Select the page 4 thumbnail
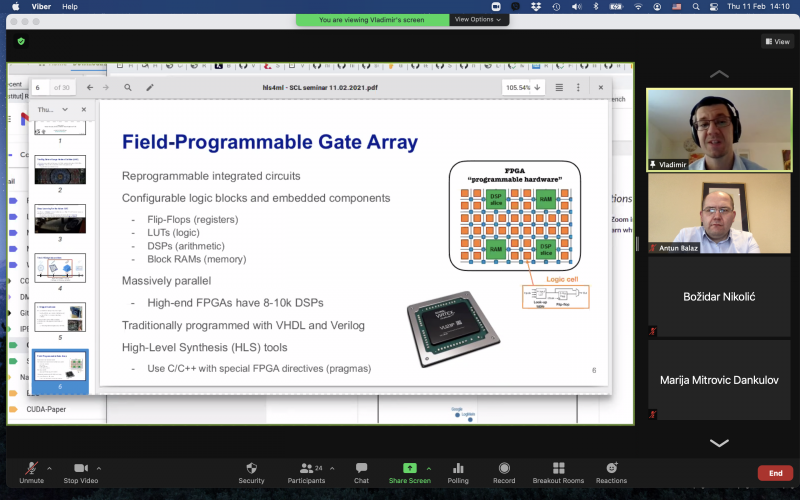Screen dimensions: 800x500 click(x=60, y=268)
